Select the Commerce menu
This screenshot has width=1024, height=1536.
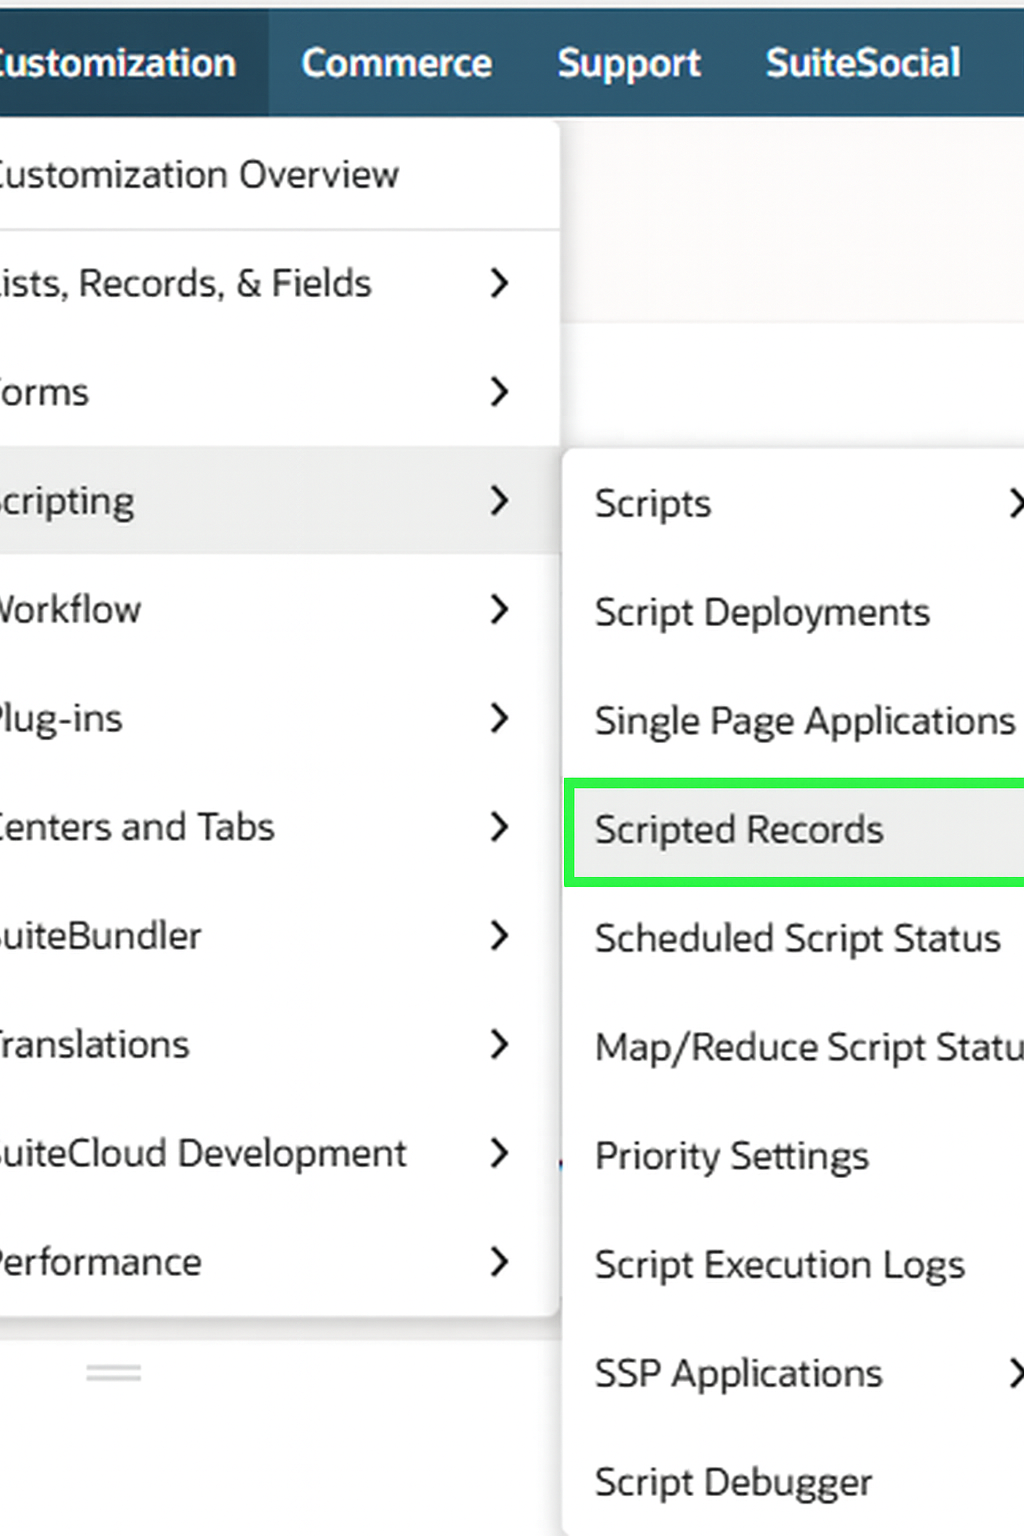(x=397, y=62)
